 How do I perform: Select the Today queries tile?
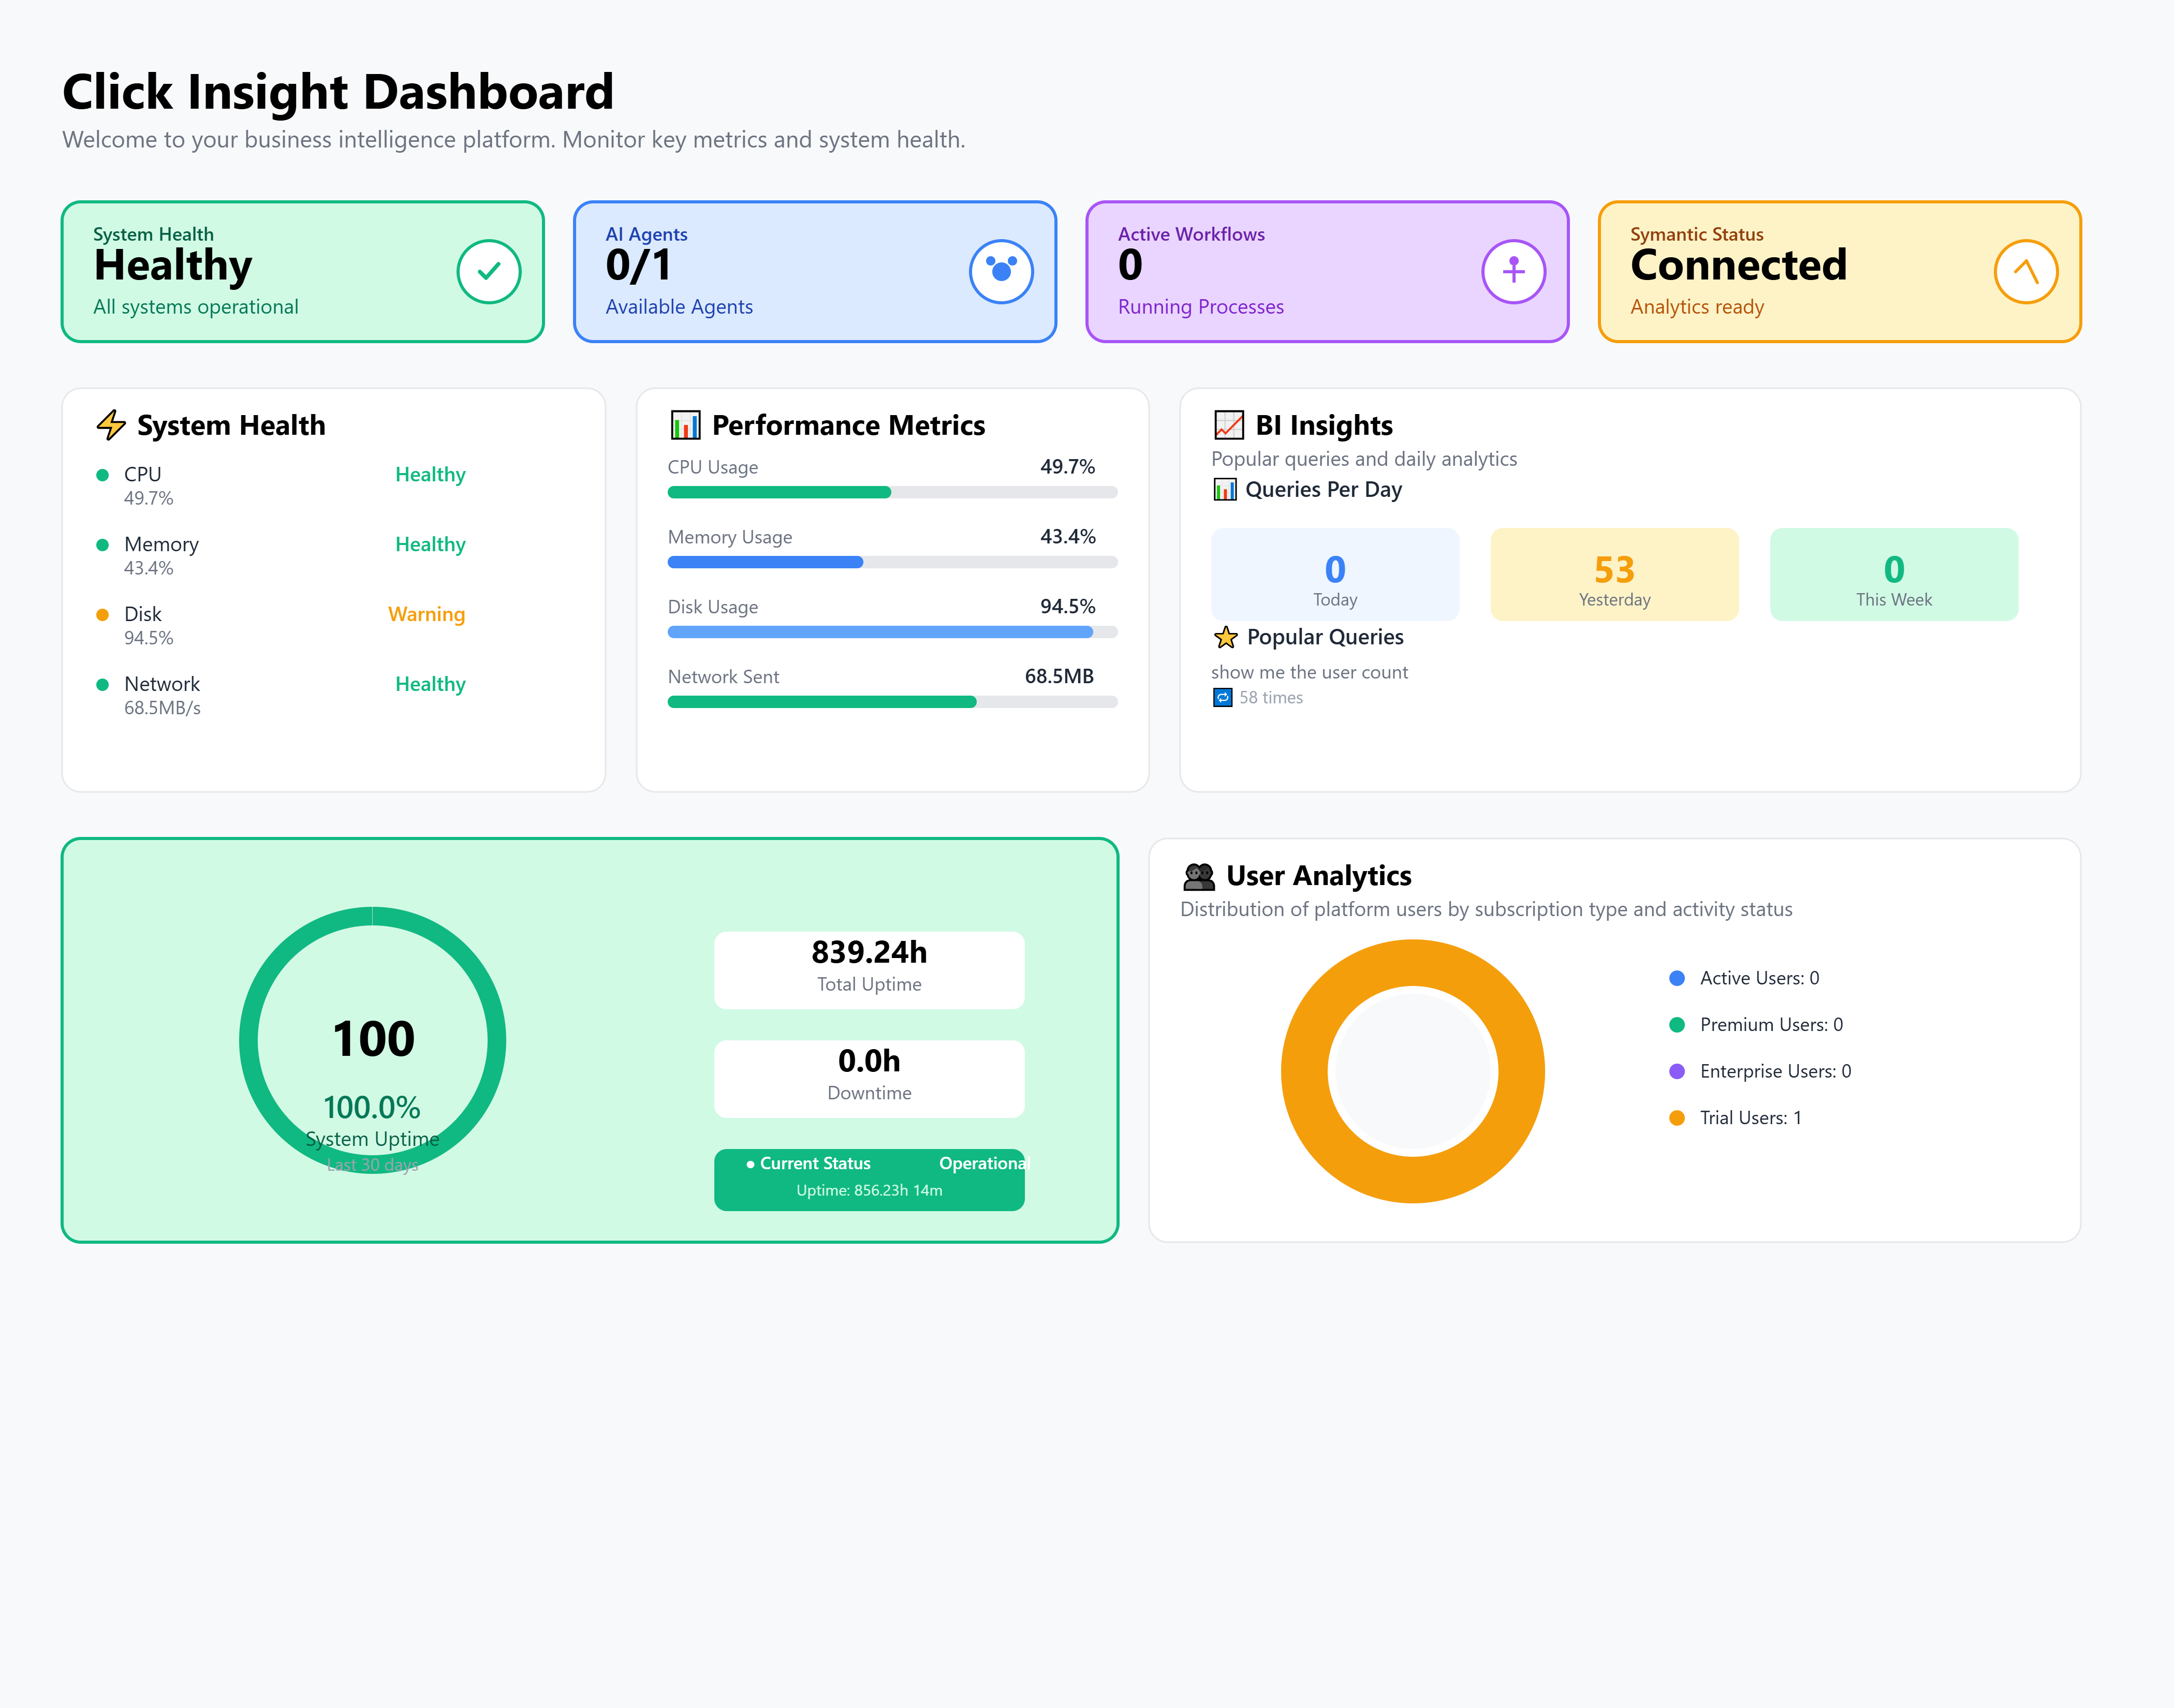point(1334,574)
